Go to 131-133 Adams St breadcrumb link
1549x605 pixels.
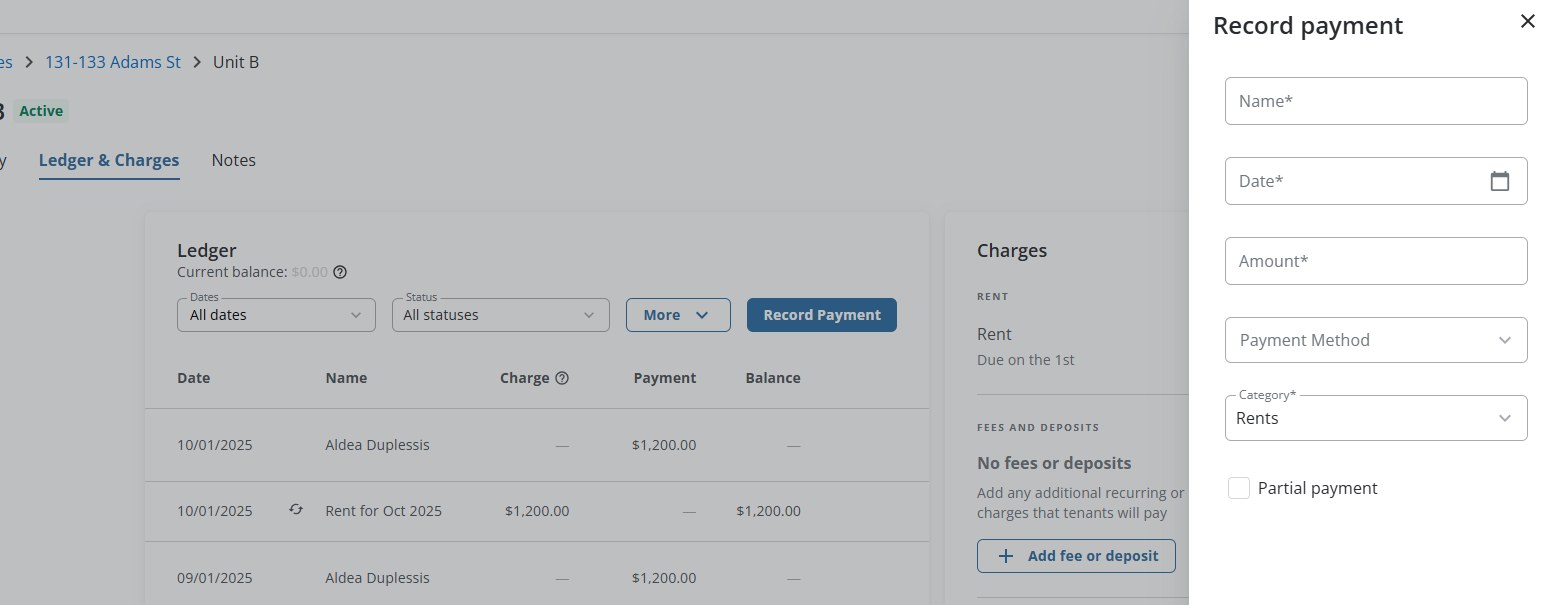(x=113, y=62)
